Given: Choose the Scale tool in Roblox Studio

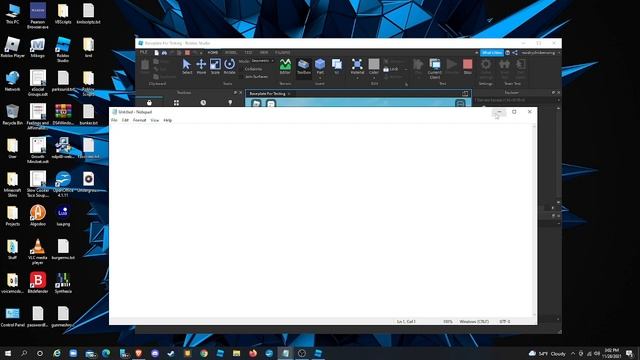Looking at the screenshot, I should [x=215, y=66].
